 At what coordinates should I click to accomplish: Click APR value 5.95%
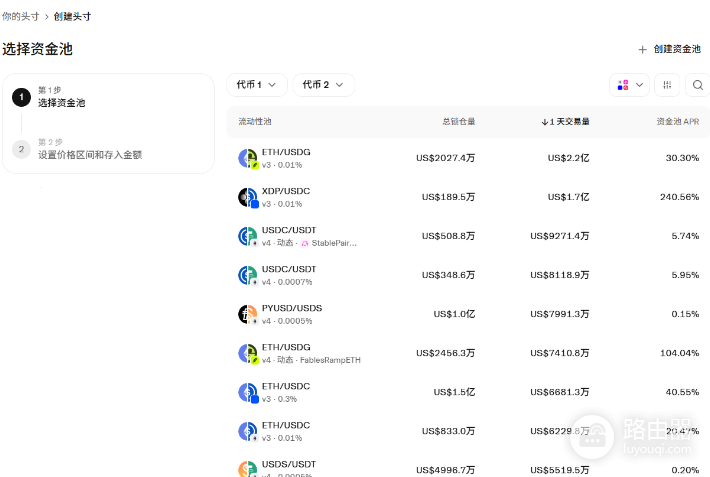(685, 275)
